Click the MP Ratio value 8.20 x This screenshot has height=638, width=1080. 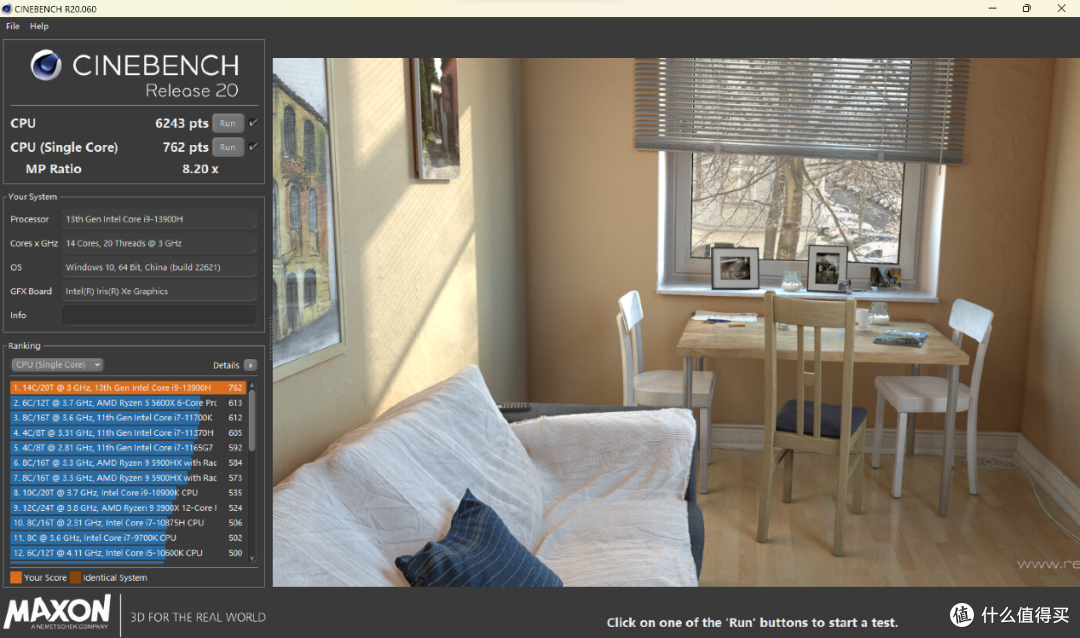[x=200, y=169]
